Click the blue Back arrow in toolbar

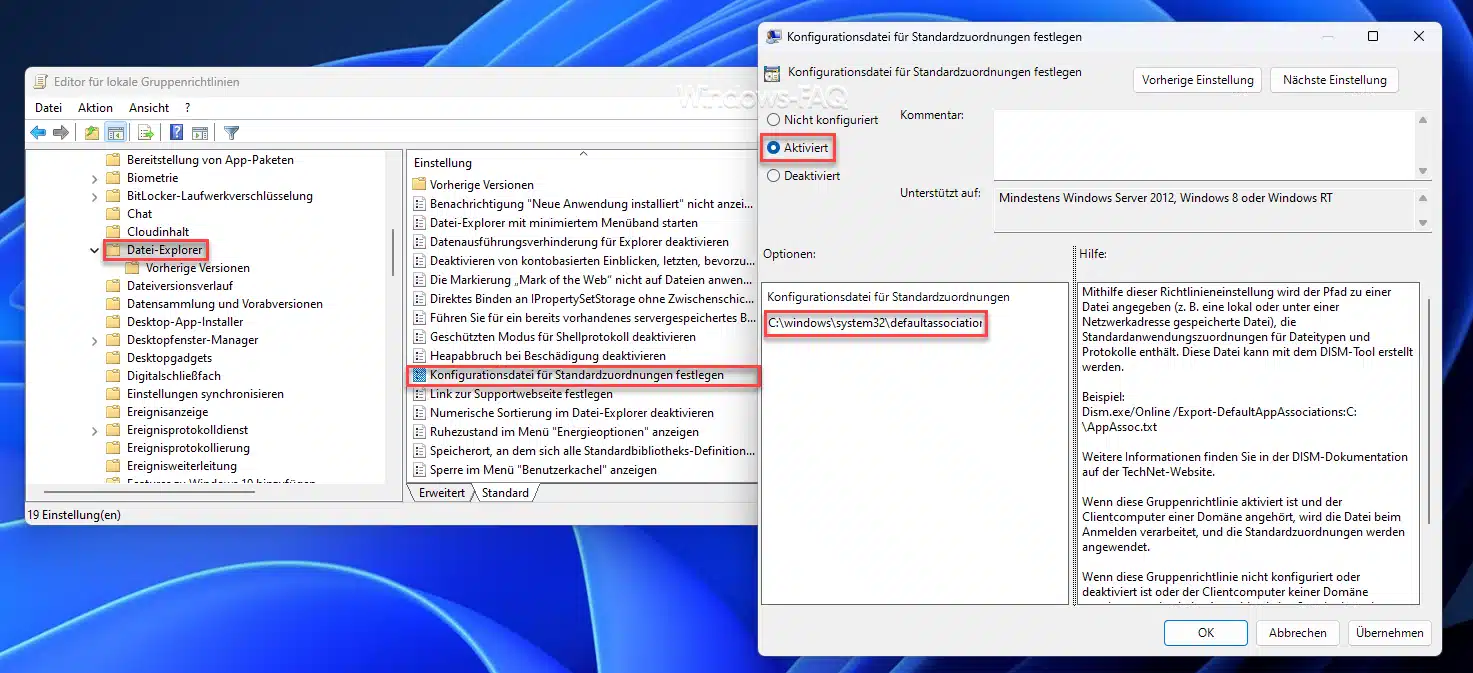[38, 133]
